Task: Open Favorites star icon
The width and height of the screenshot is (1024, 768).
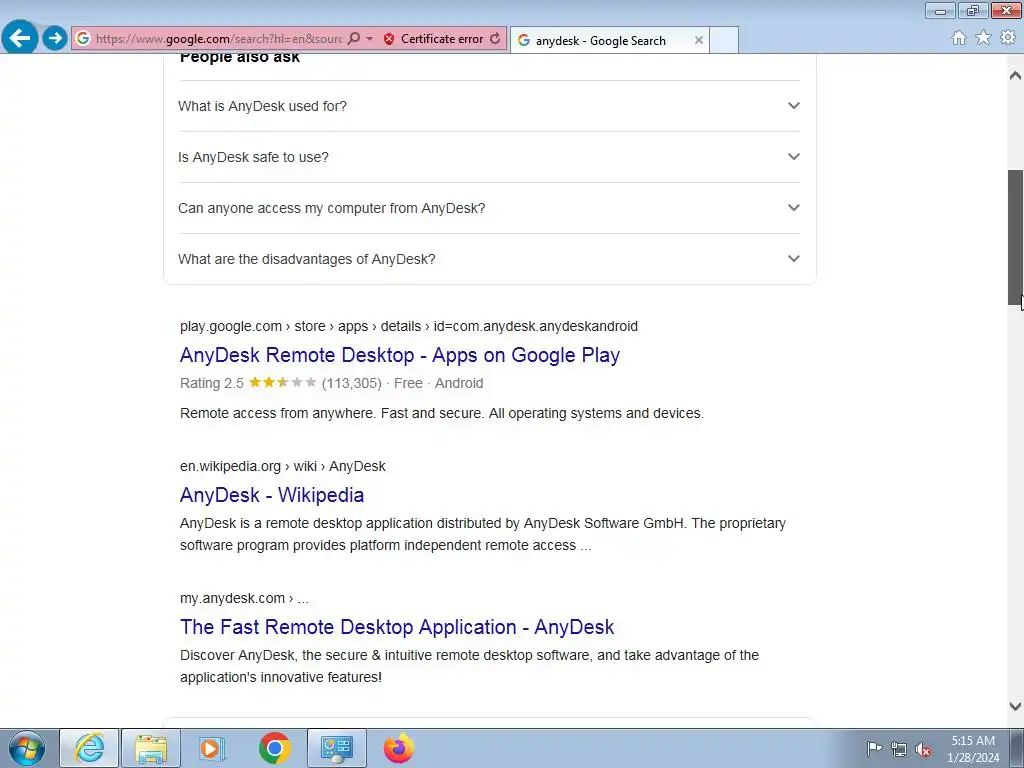Action: [983, 38]
